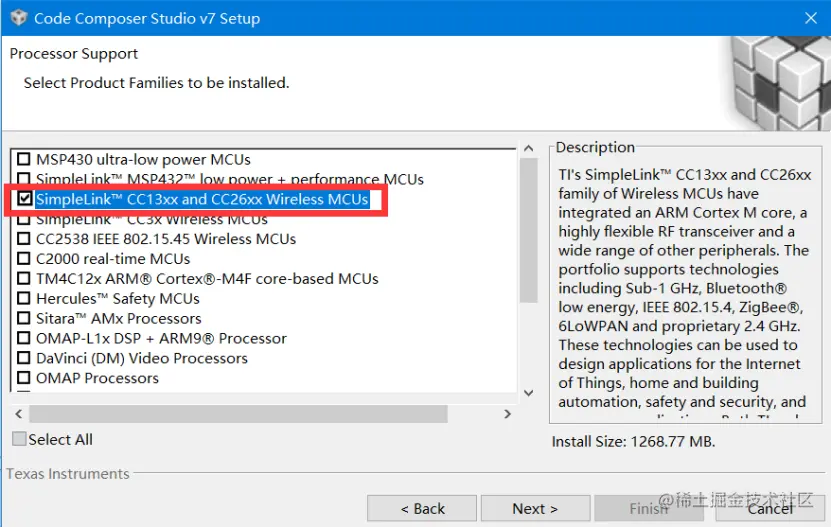
Task: Click the disabled Finish button
Action: (x=649, y=508)
